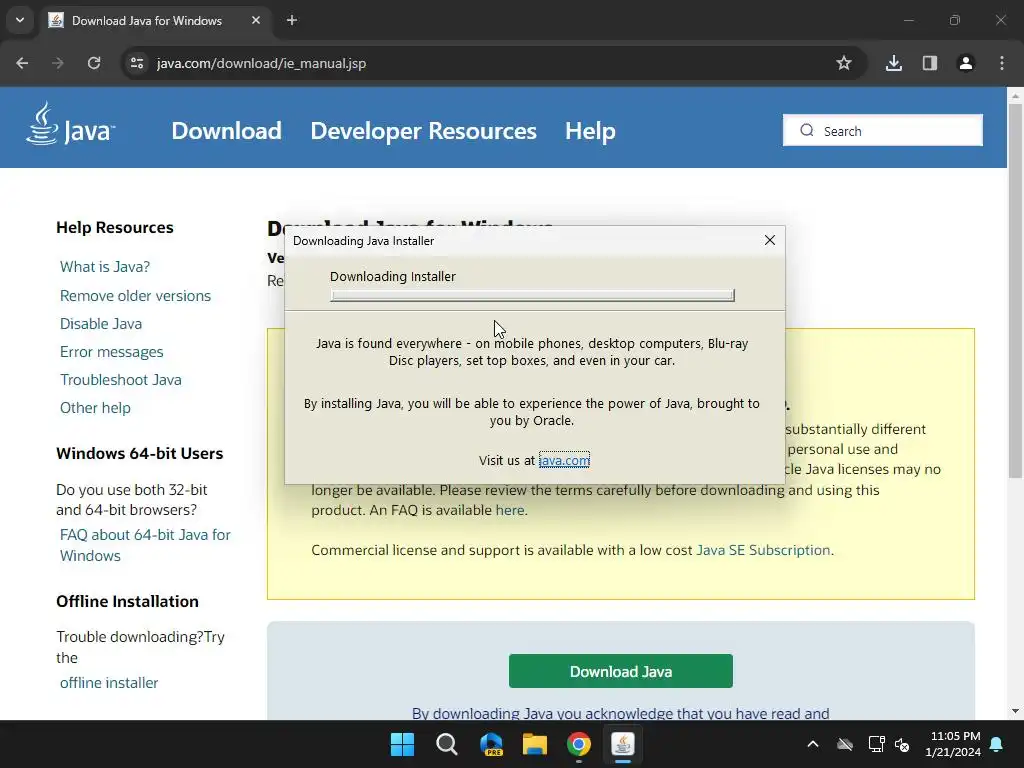The width and height of the screenshot is (1024, 768).
Task: Open What is Java? link
Action: click(105, 267)
